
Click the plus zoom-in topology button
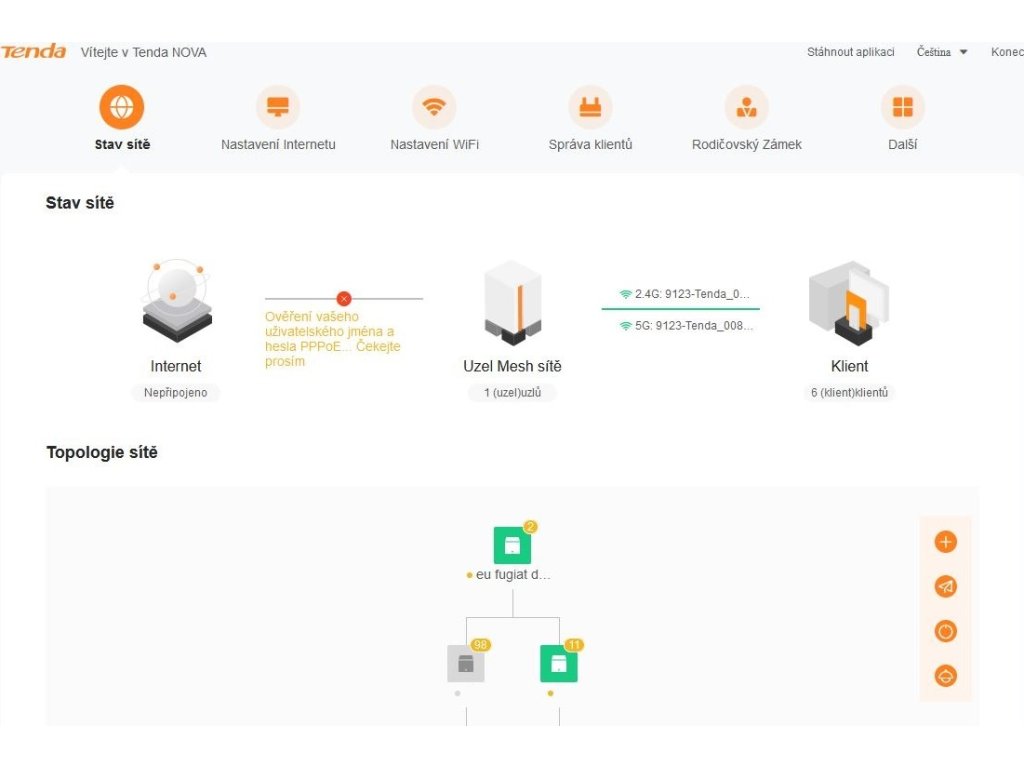(x=946, y=541)
